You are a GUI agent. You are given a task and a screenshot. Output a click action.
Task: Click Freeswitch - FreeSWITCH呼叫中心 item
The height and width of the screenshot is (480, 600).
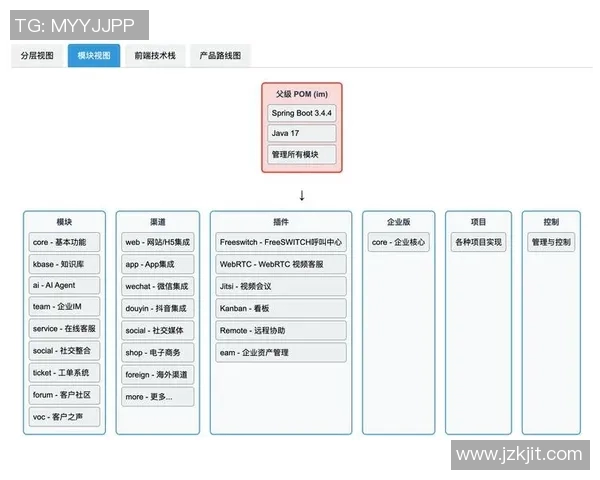coord(281,242)
